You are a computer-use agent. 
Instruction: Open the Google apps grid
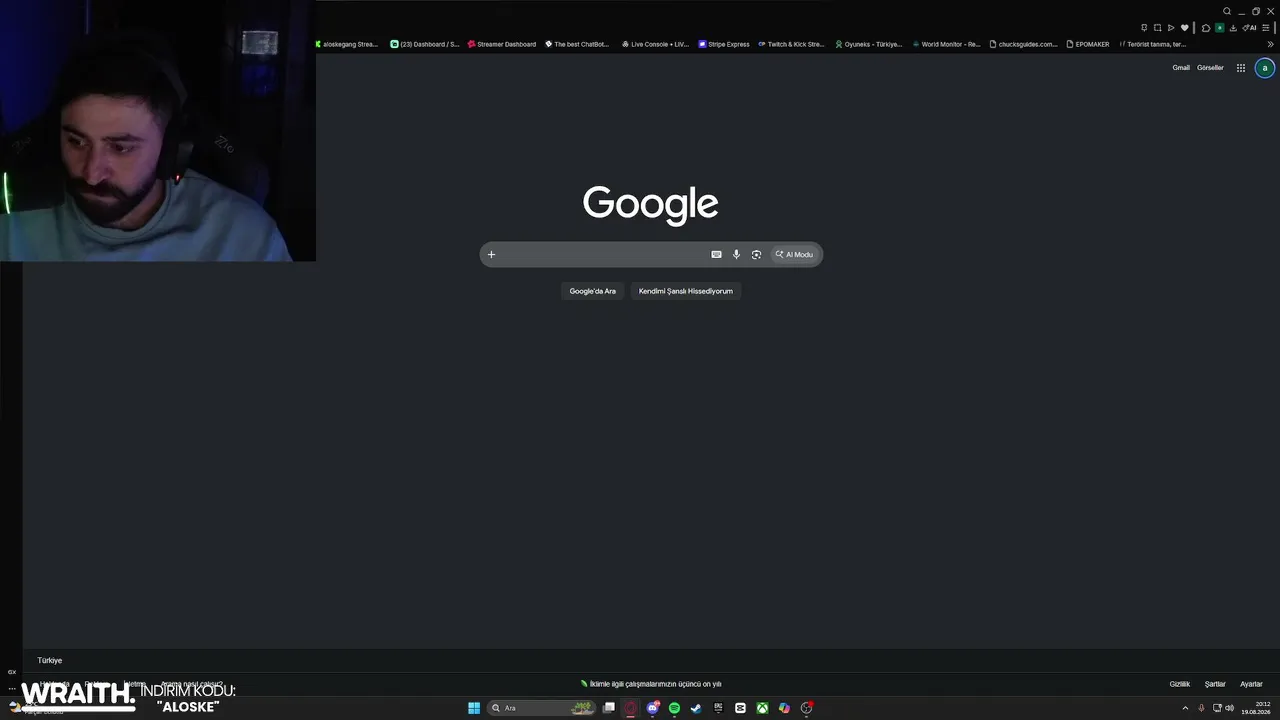(1241, 68)
